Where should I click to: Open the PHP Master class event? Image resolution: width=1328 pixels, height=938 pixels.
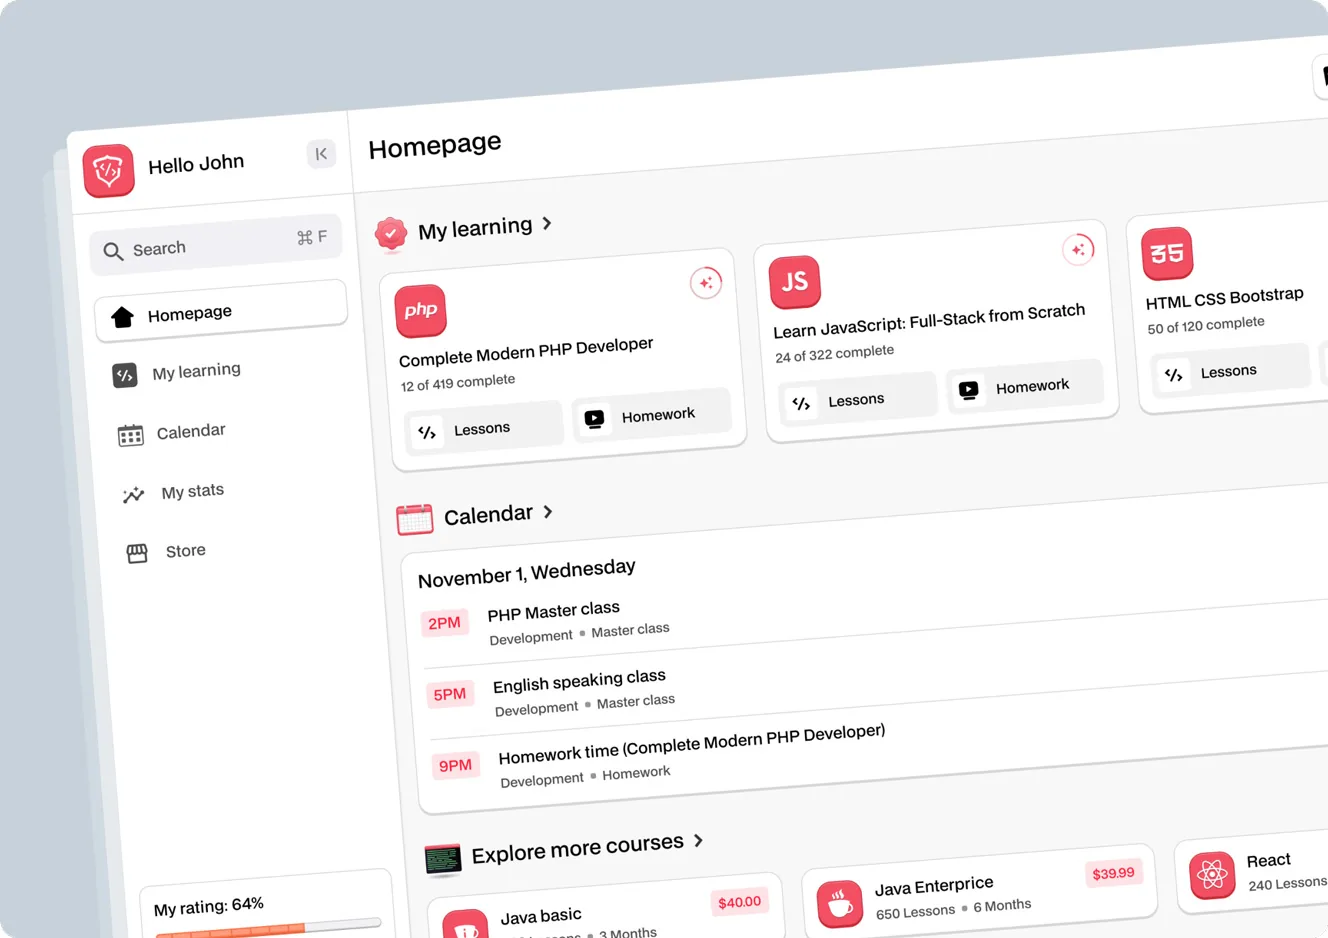click(554, 610)
